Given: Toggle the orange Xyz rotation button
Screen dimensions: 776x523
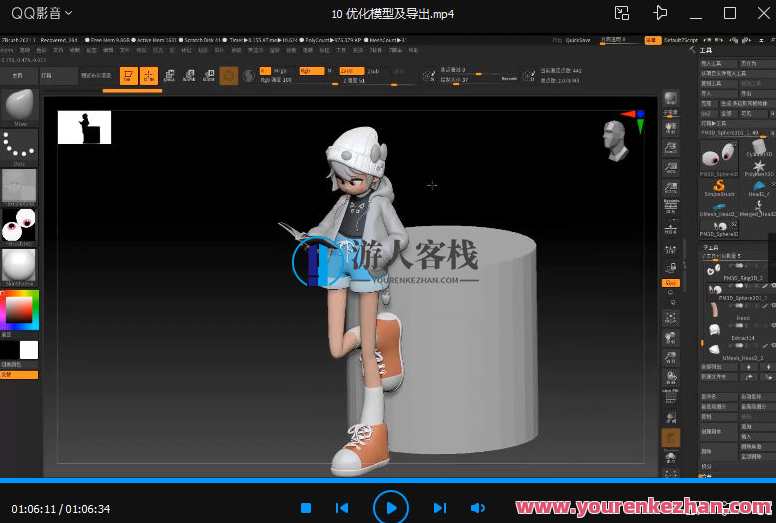Looking at the screenshot, I should 671,283.
